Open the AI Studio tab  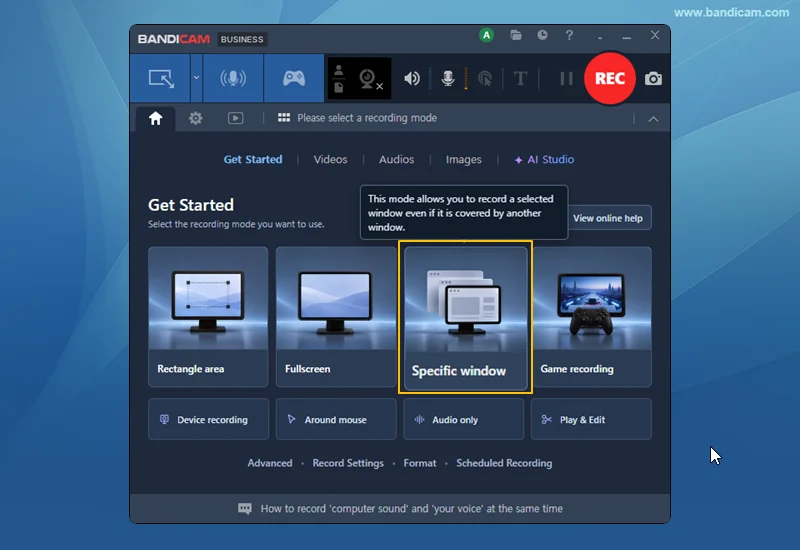pyautogui.click(x=544, y=159)
